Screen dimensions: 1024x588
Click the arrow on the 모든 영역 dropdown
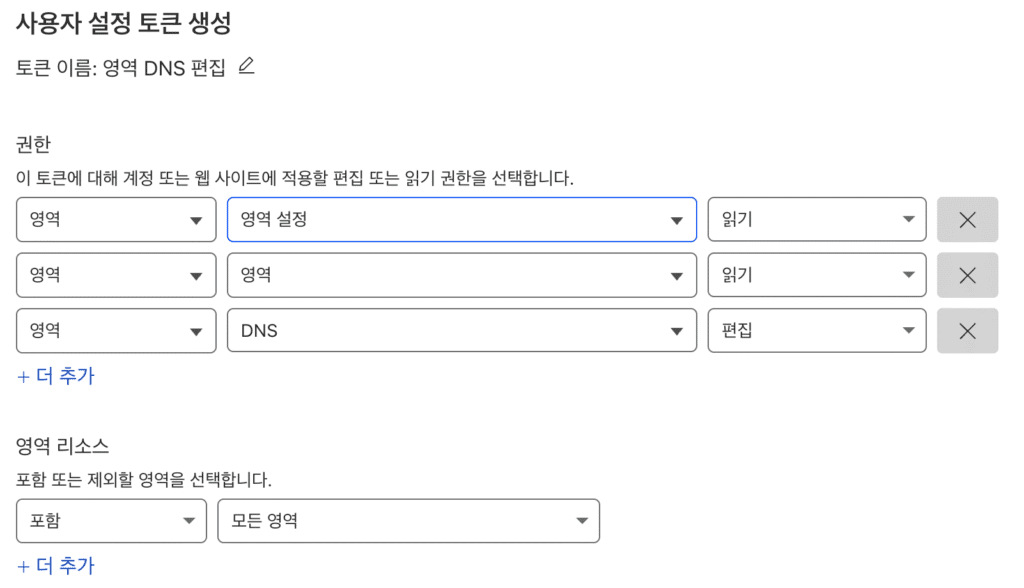click(581, 521)
